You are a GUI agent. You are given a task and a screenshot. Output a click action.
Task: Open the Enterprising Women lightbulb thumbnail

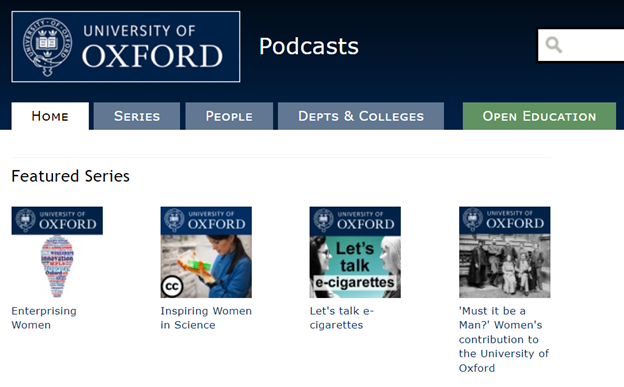[57, 252]
